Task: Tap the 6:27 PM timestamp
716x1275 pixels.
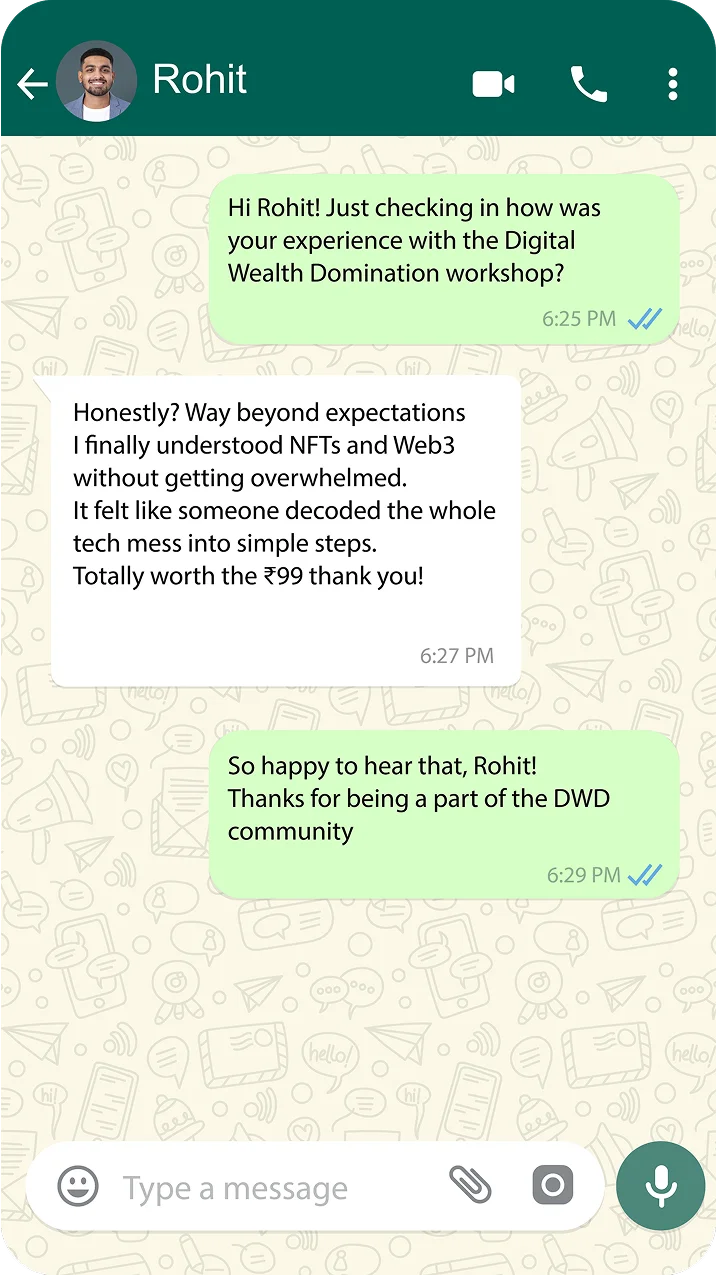Action: click(x=457, y=656)
